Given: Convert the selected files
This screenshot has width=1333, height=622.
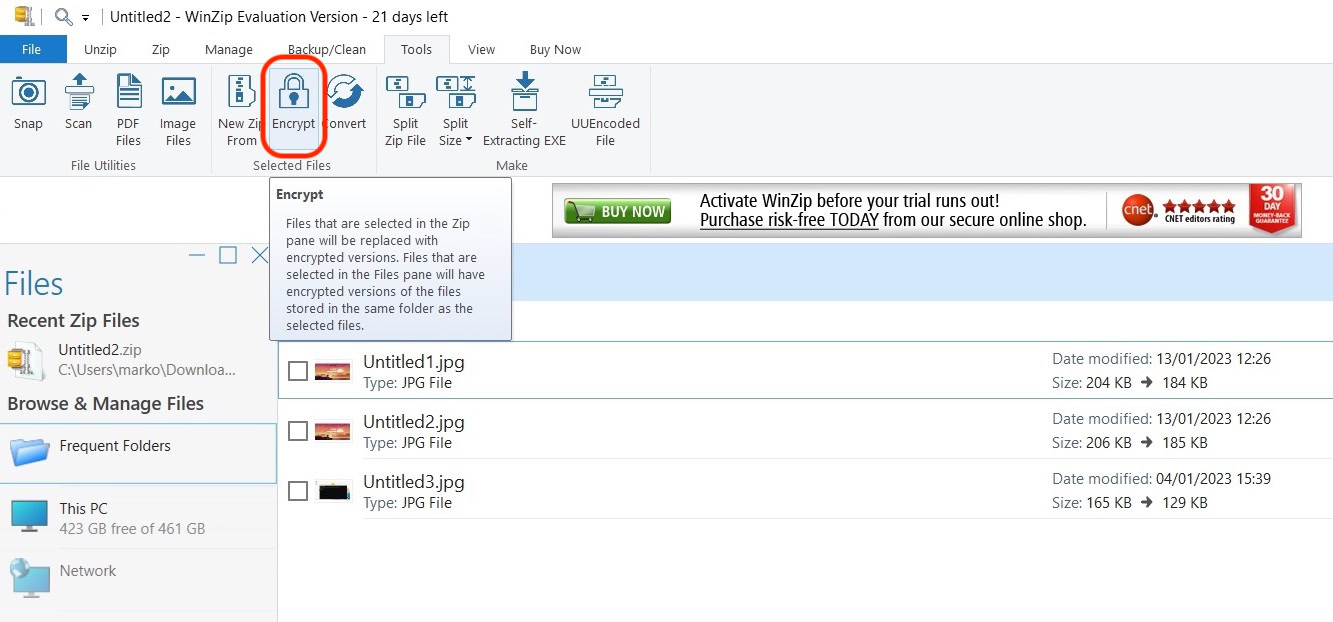Looking at the screenshot, I should tap(345, 102).
